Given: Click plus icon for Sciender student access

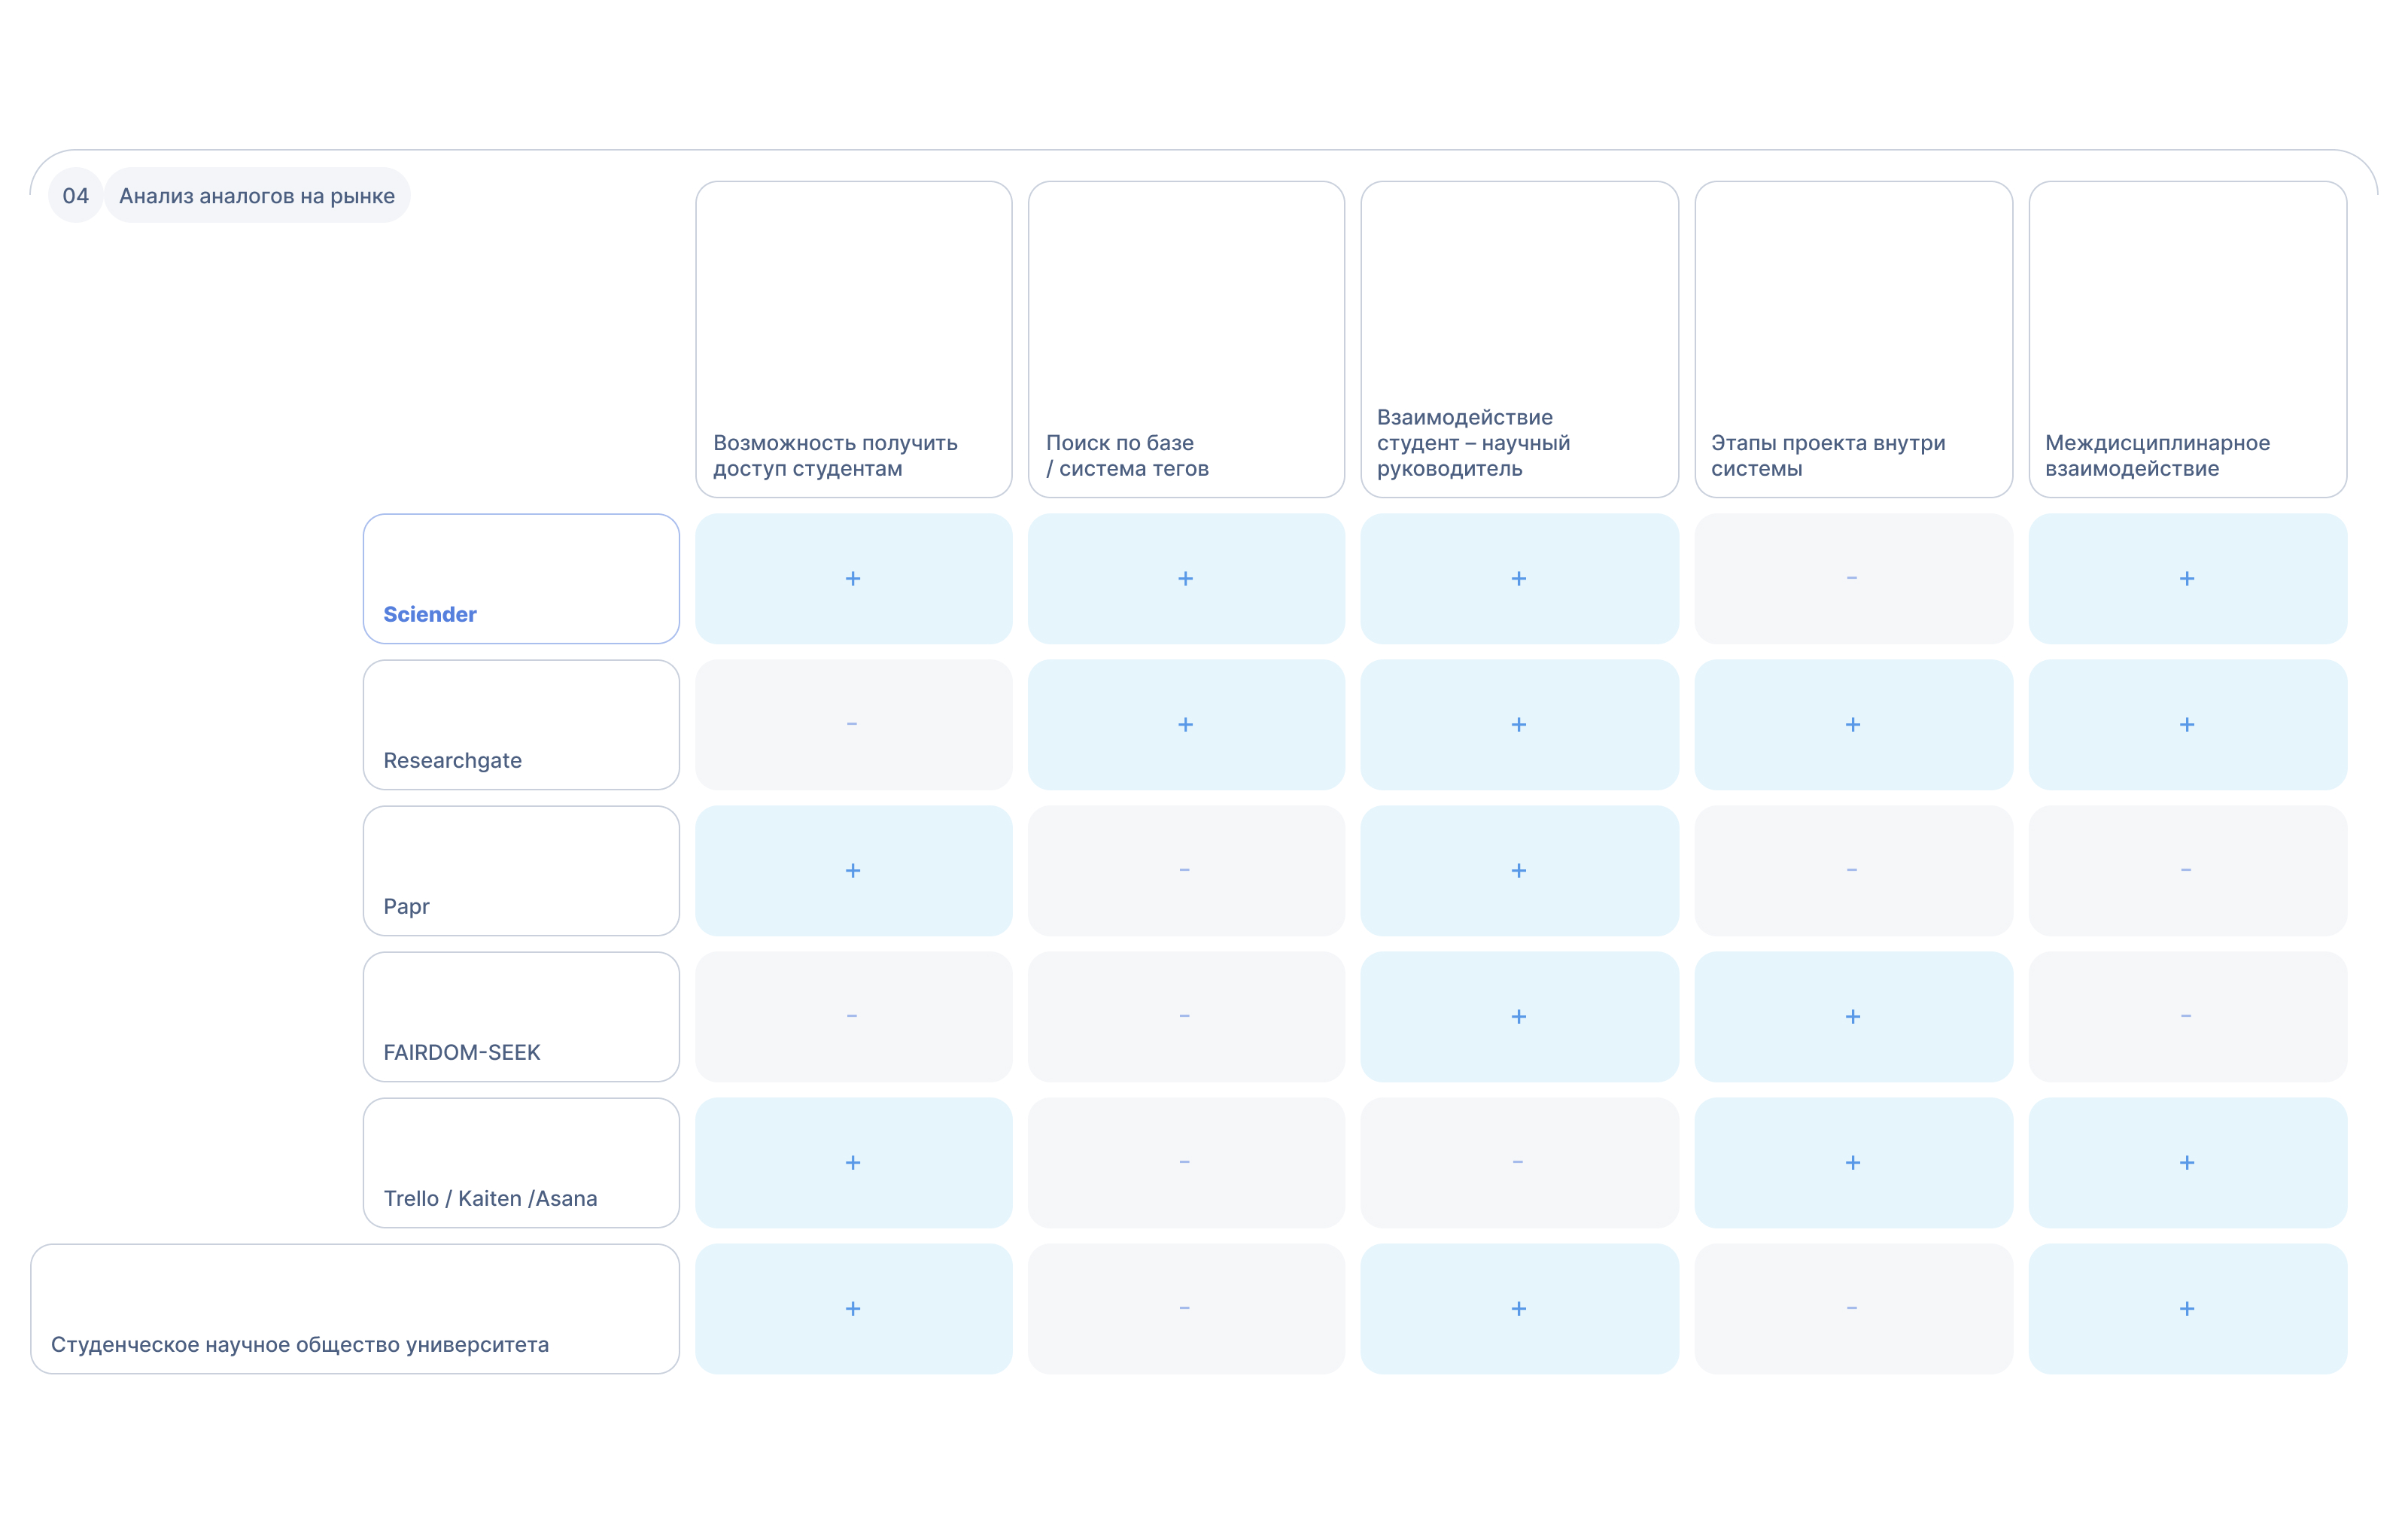Looking at the screenshot, I should click(852, 578).
